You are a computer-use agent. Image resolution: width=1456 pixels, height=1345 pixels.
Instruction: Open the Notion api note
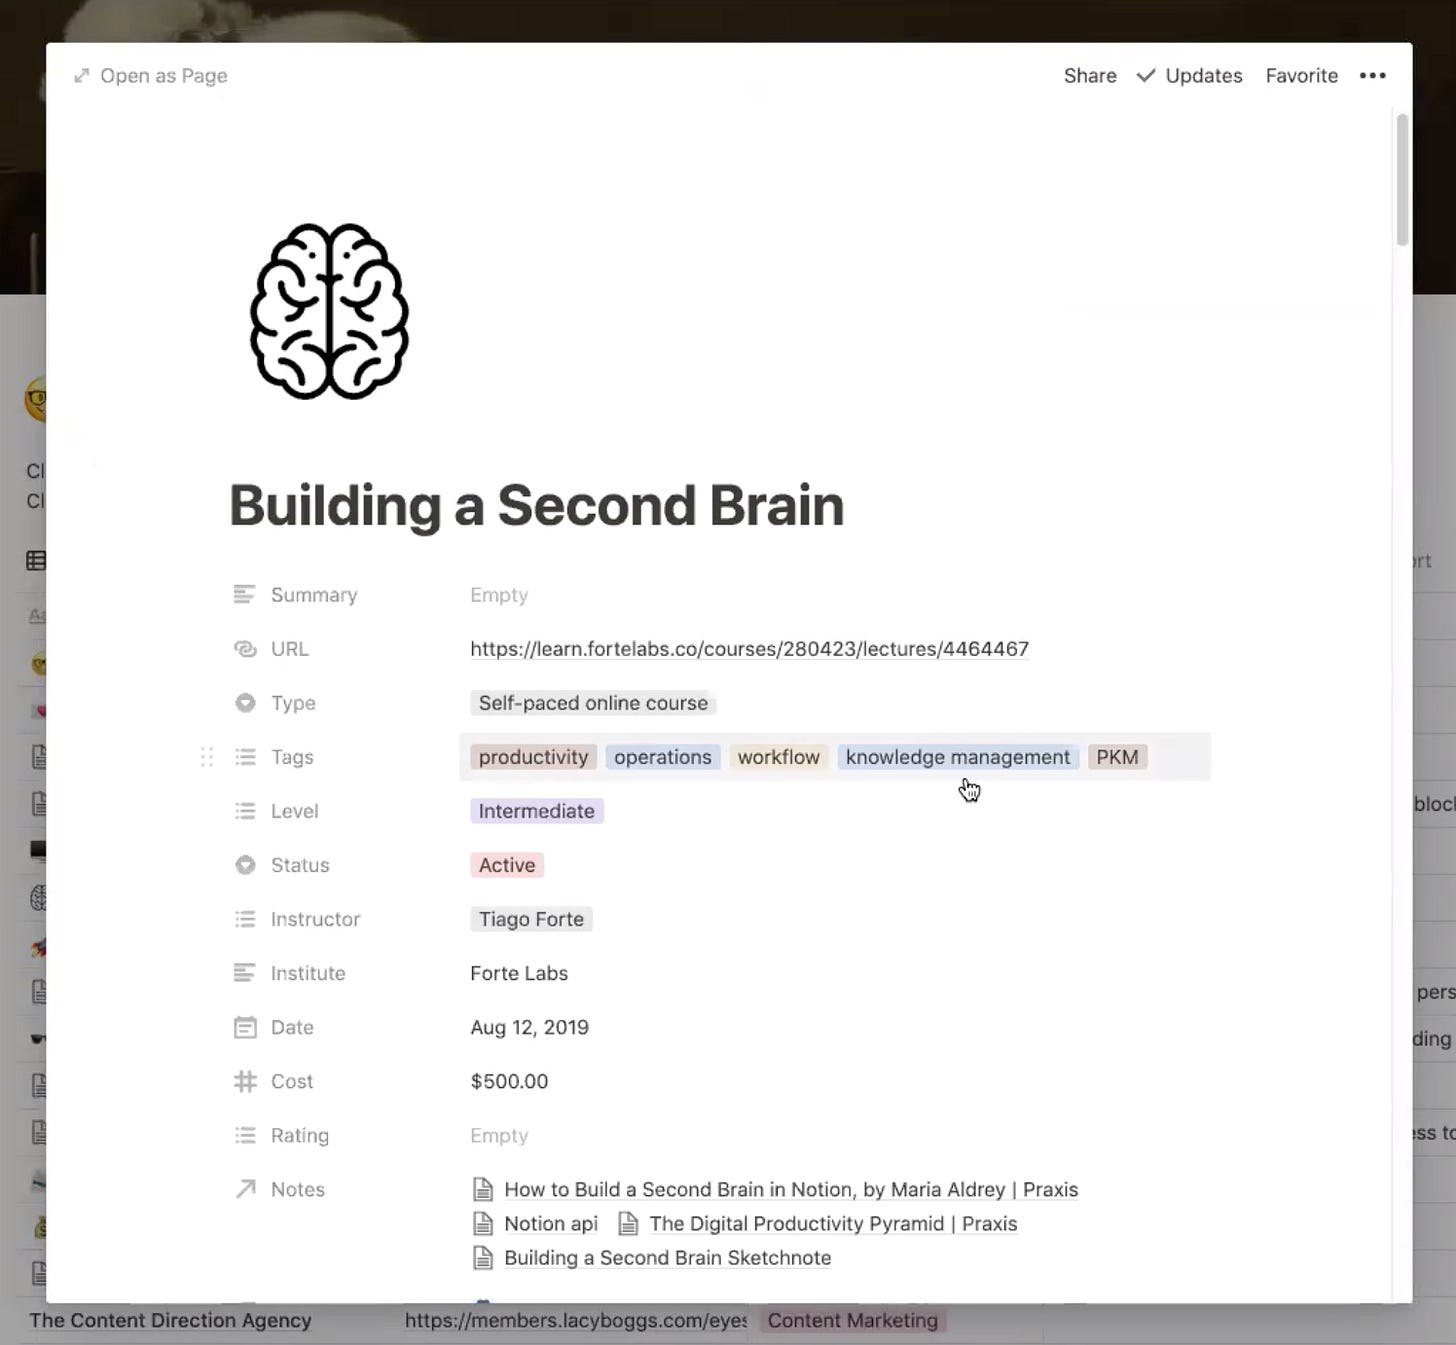pyautogui.click(x=551, y=1224)
